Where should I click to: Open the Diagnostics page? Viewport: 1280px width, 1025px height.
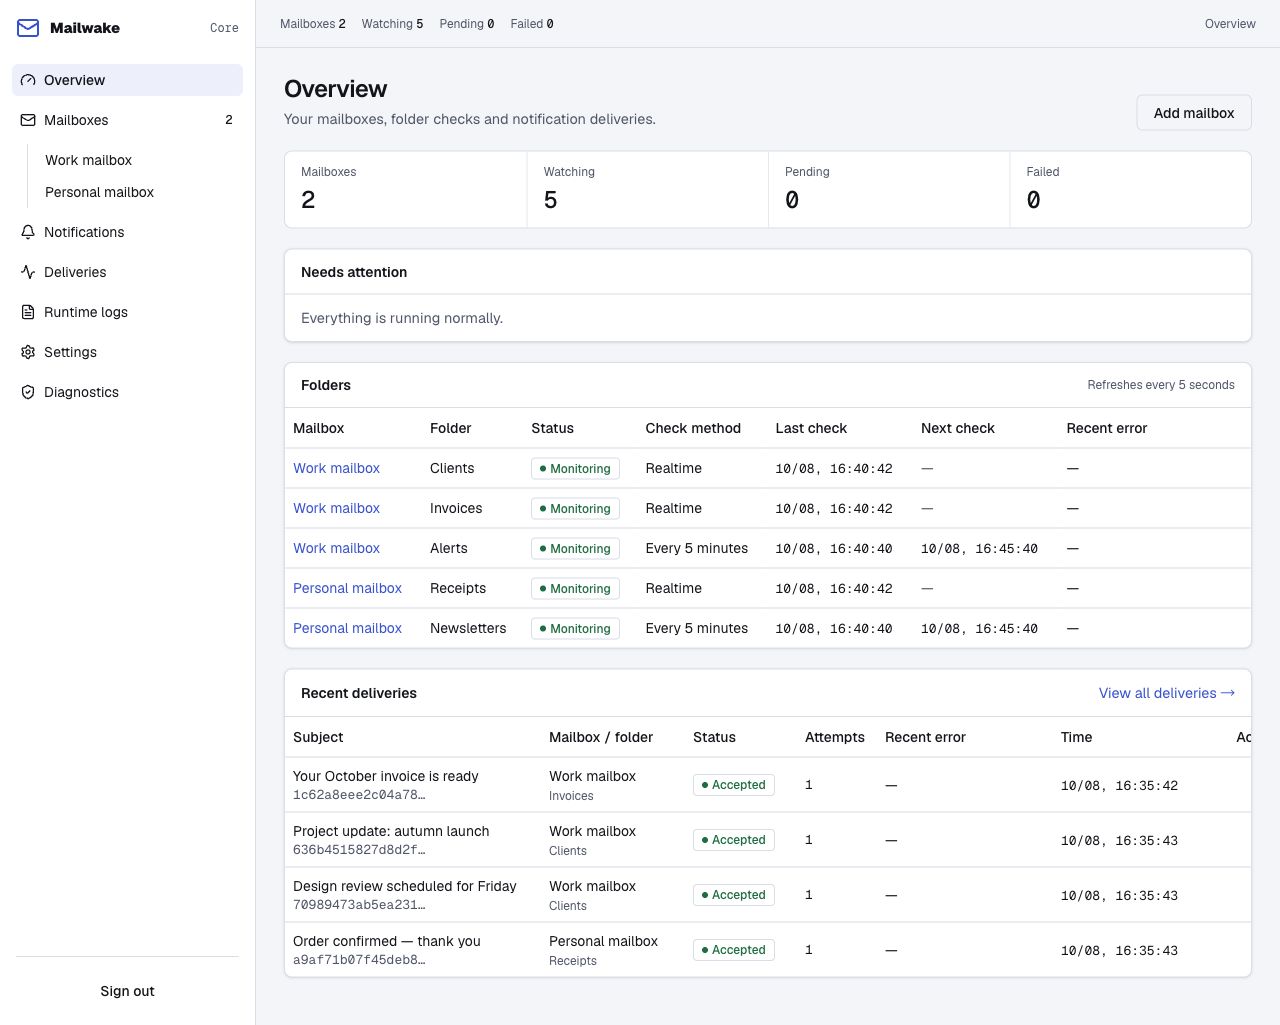tap(127, 392)
